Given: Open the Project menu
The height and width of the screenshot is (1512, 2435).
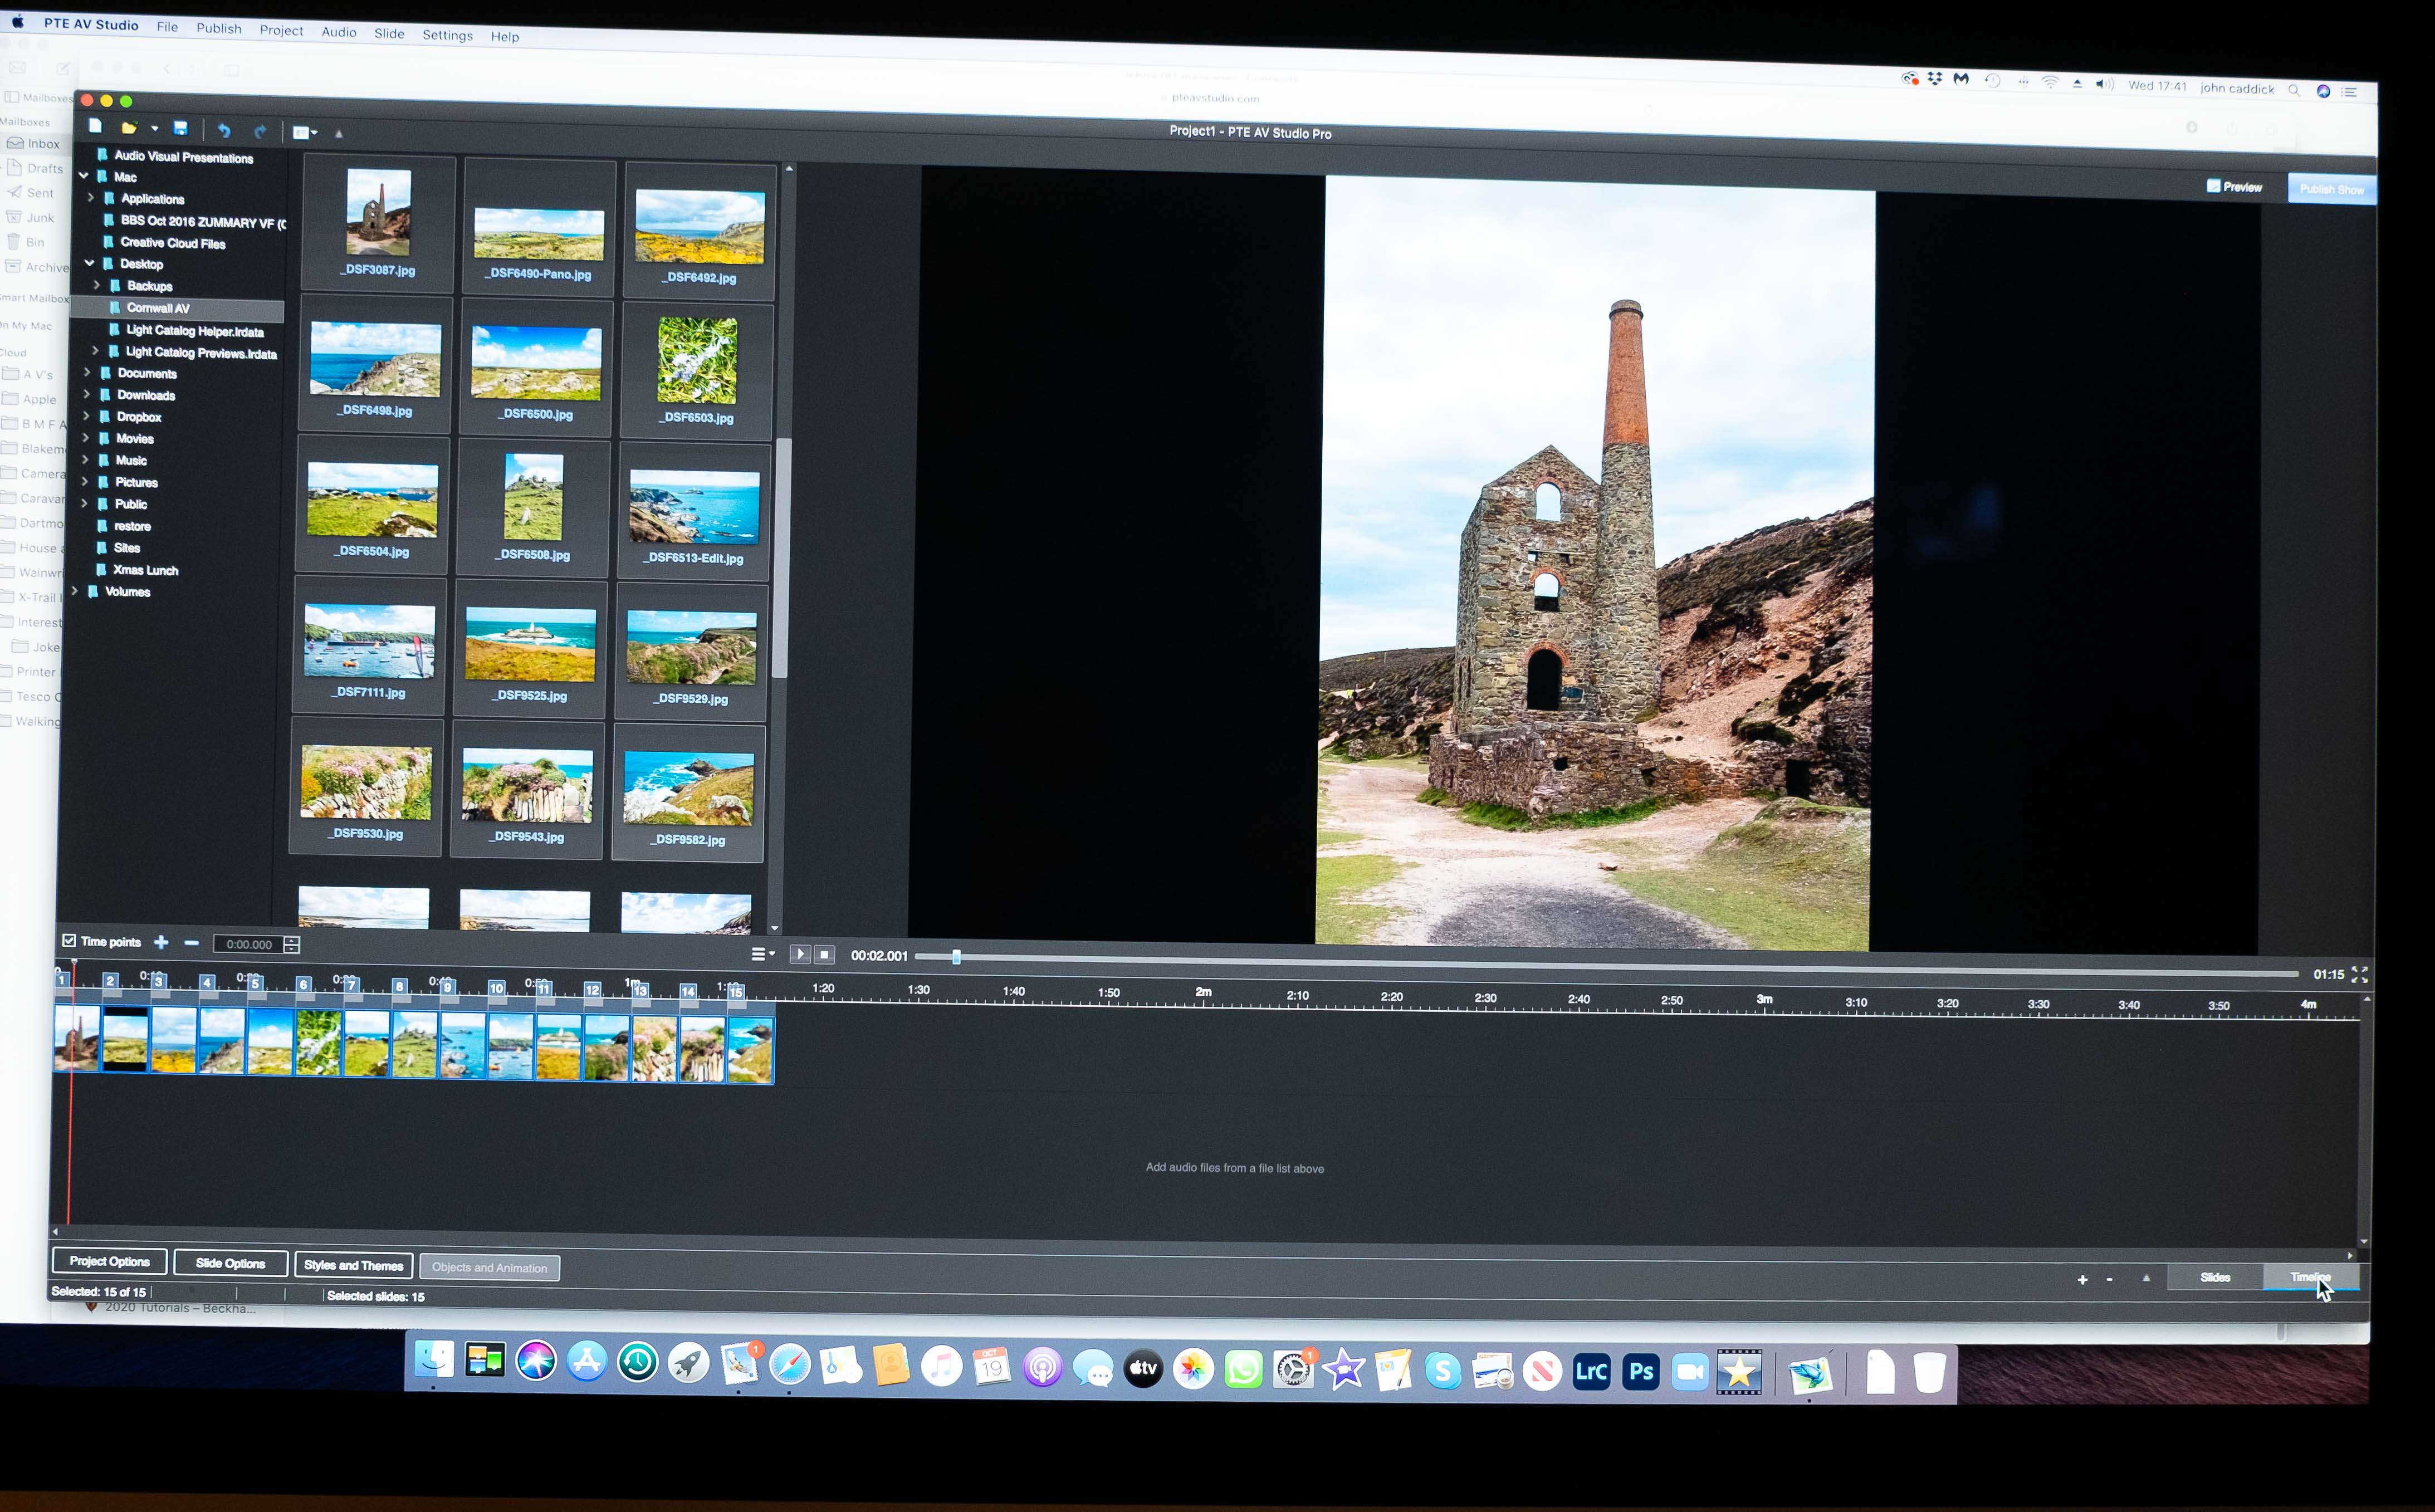Looking at the screenshot, I should [281, 30].
